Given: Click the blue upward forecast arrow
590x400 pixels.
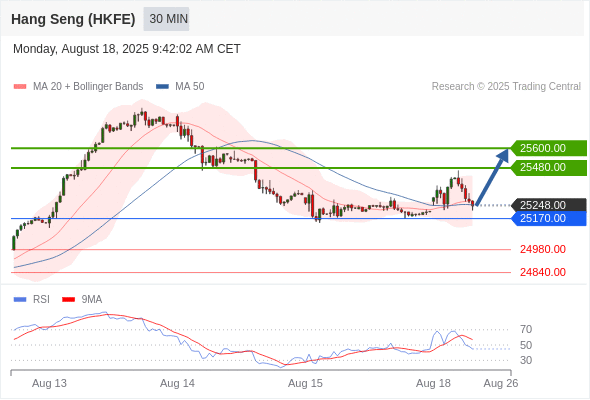Looking at the screenshot, I should [492, 177].
